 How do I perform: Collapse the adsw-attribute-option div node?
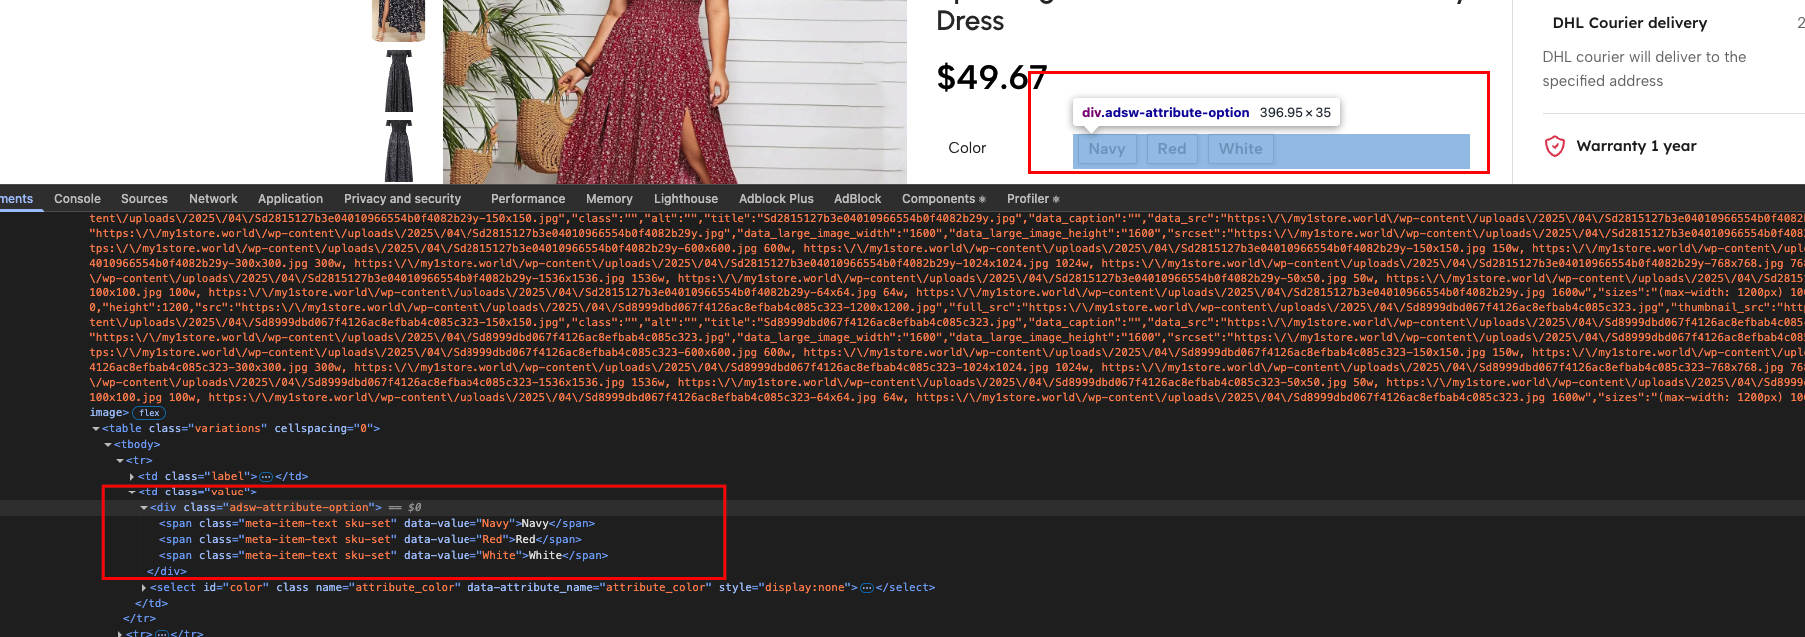click(x=144, y=508)
